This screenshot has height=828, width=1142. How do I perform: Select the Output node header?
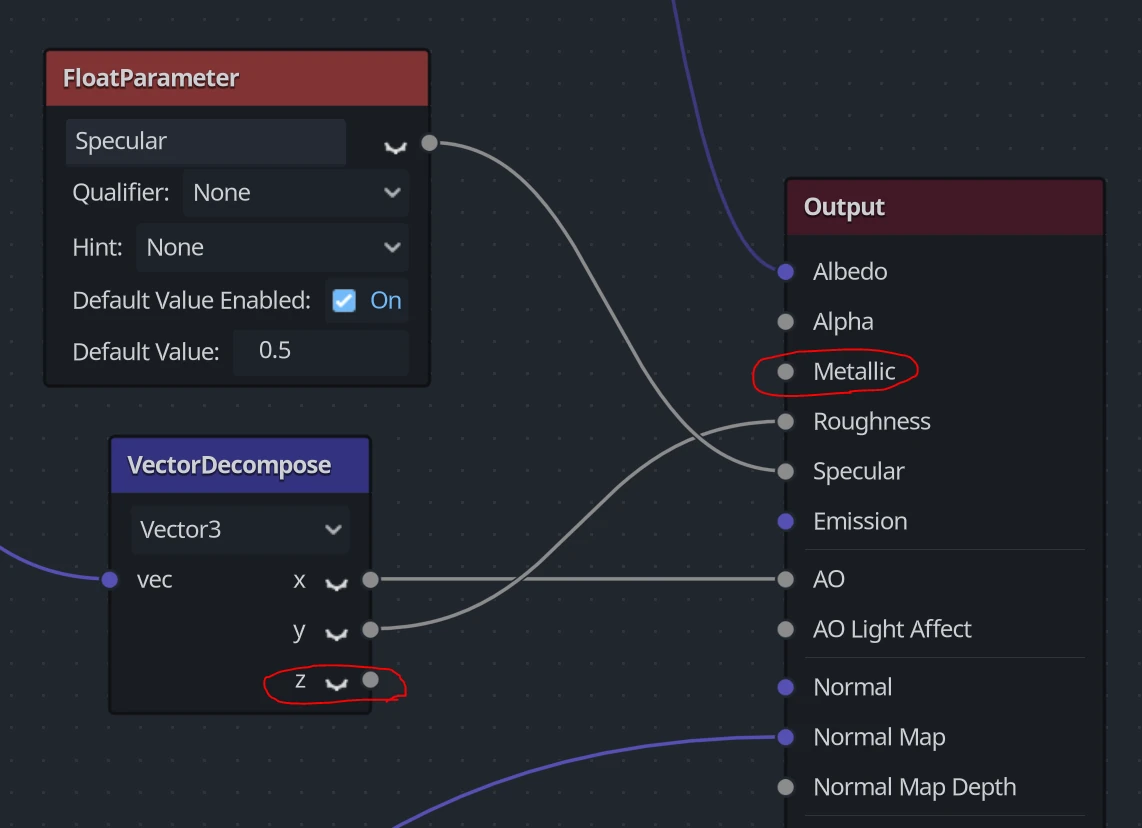tap(944, 207)
